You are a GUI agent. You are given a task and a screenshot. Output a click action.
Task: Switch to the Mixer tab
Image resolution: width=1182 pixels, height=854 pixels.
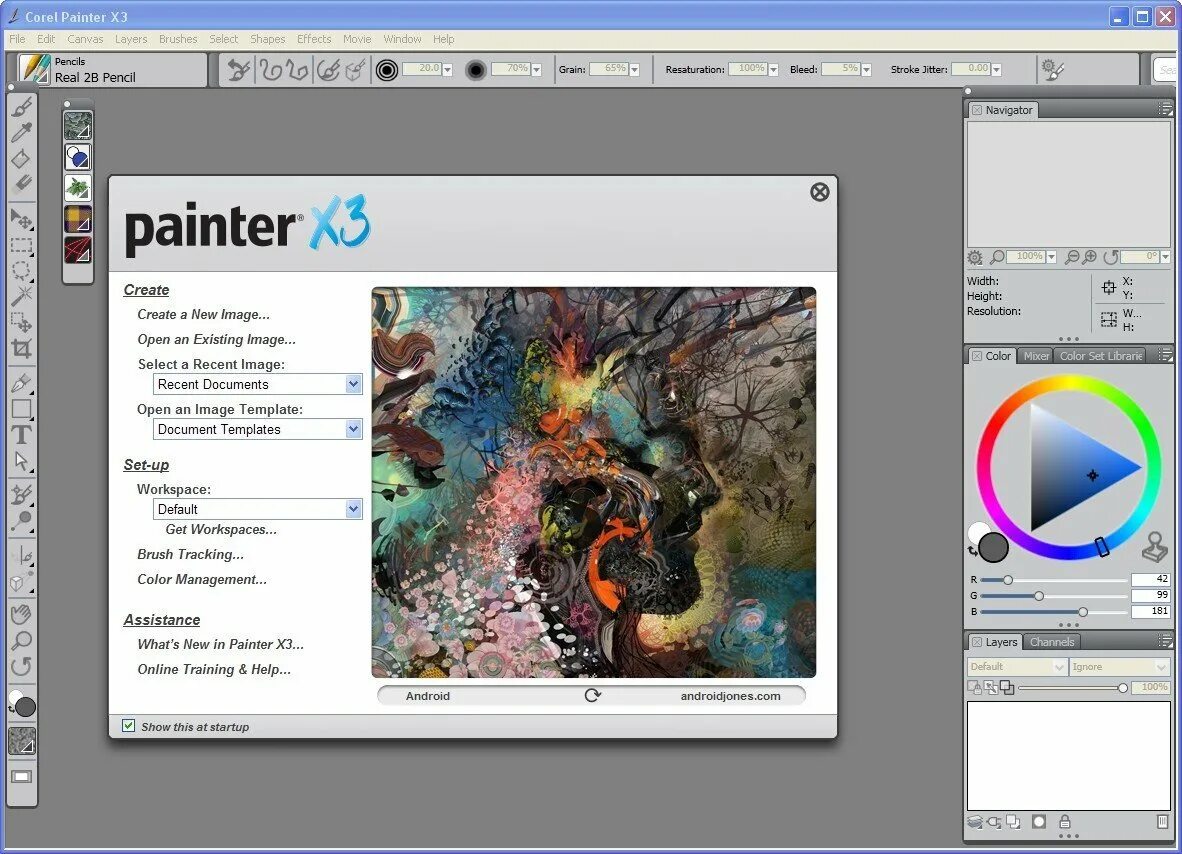(x=1036, y=356)
